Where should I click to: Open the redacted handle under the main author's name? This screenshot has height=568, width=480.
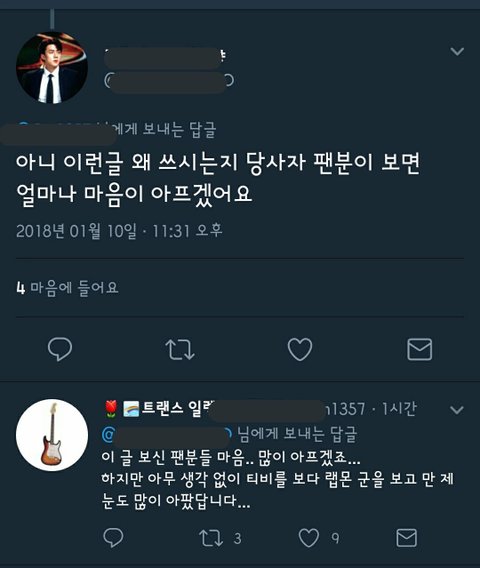coord(169,80)
